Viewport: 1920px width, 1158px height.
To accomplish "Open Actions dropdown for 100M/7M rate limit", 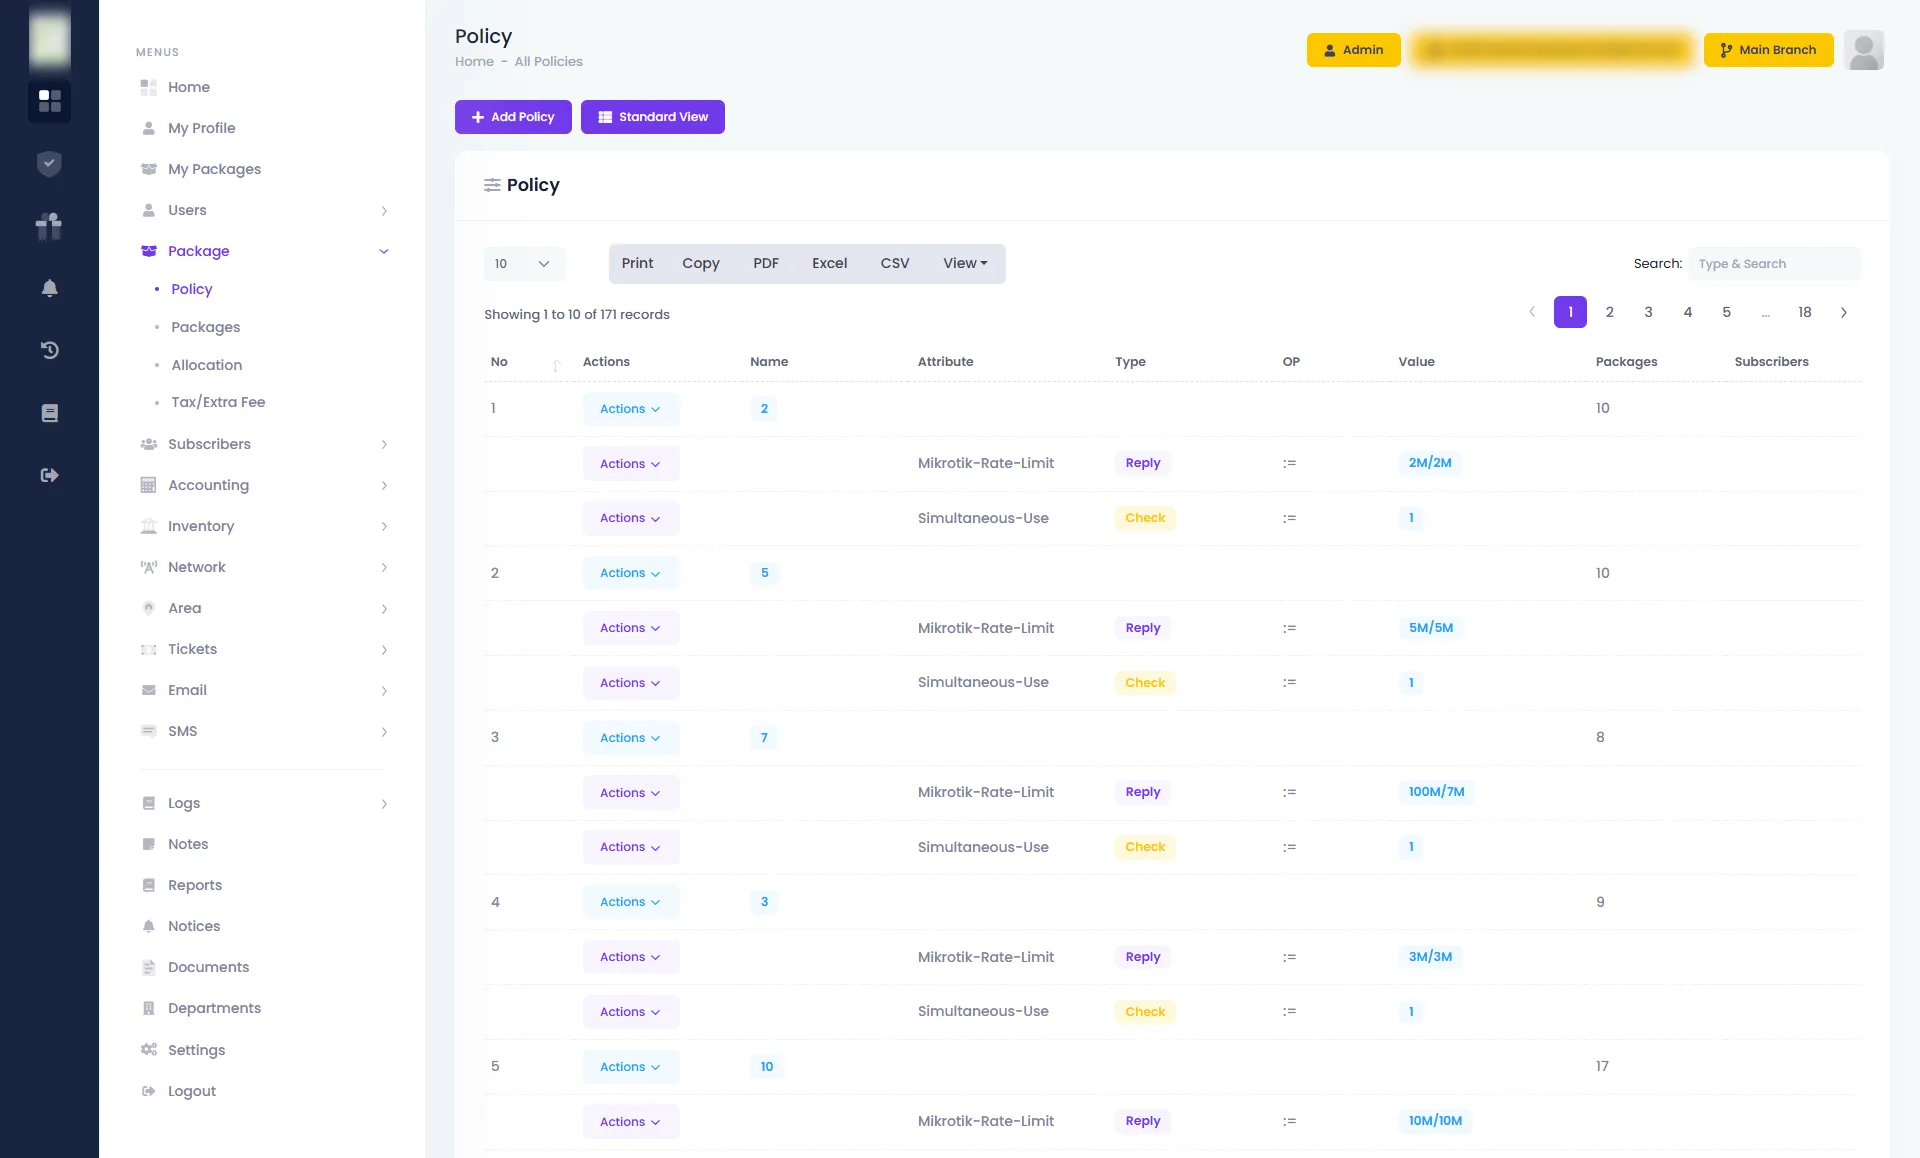I will [631, 793].
